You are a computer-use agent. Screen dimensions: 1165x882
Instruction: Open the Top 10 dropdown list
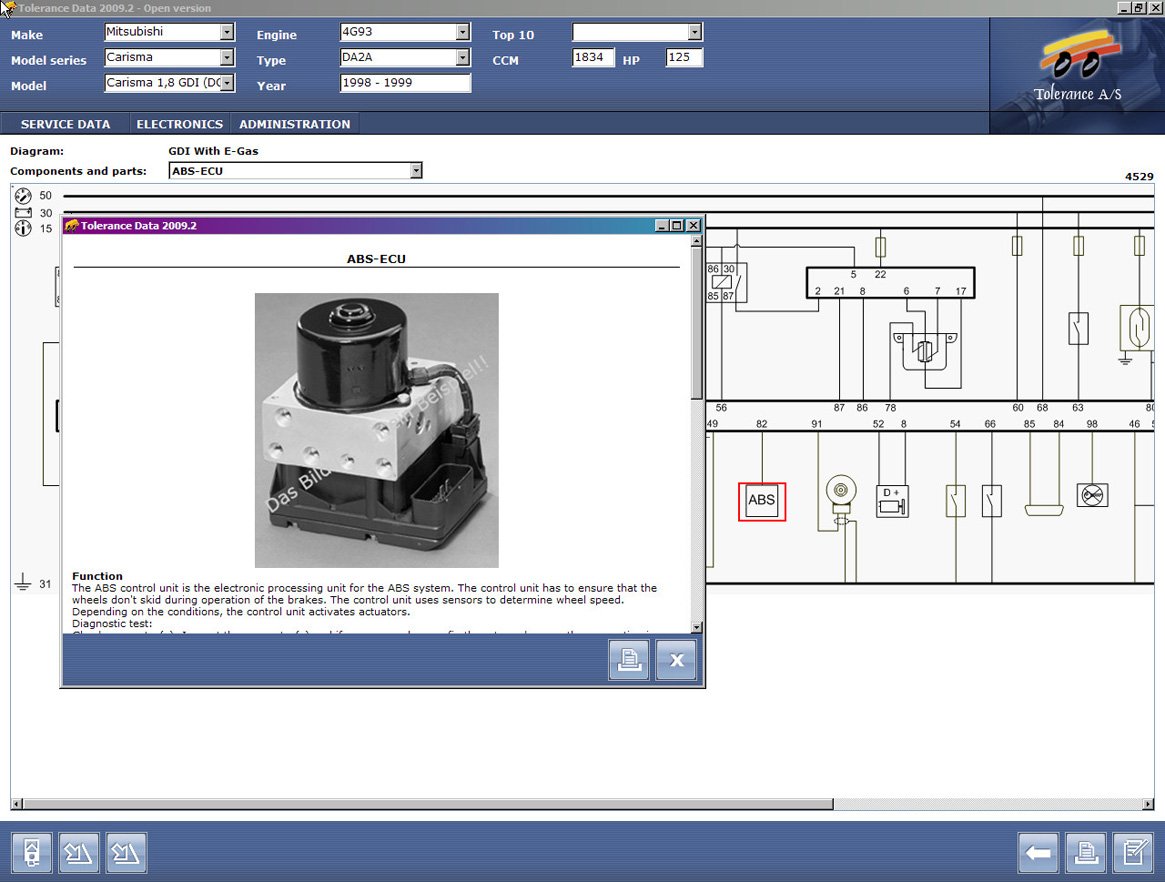pyautogui.click(x=695, y=33)
